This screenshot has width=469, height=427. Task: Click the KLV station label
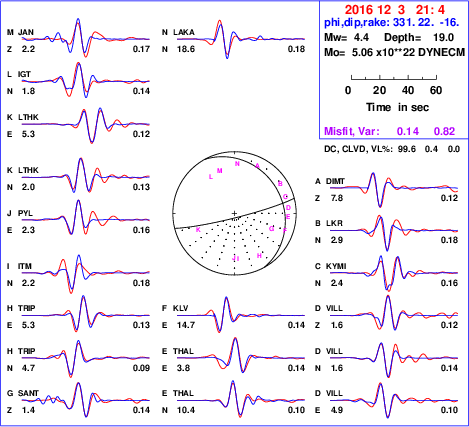(x=180, y=308)
